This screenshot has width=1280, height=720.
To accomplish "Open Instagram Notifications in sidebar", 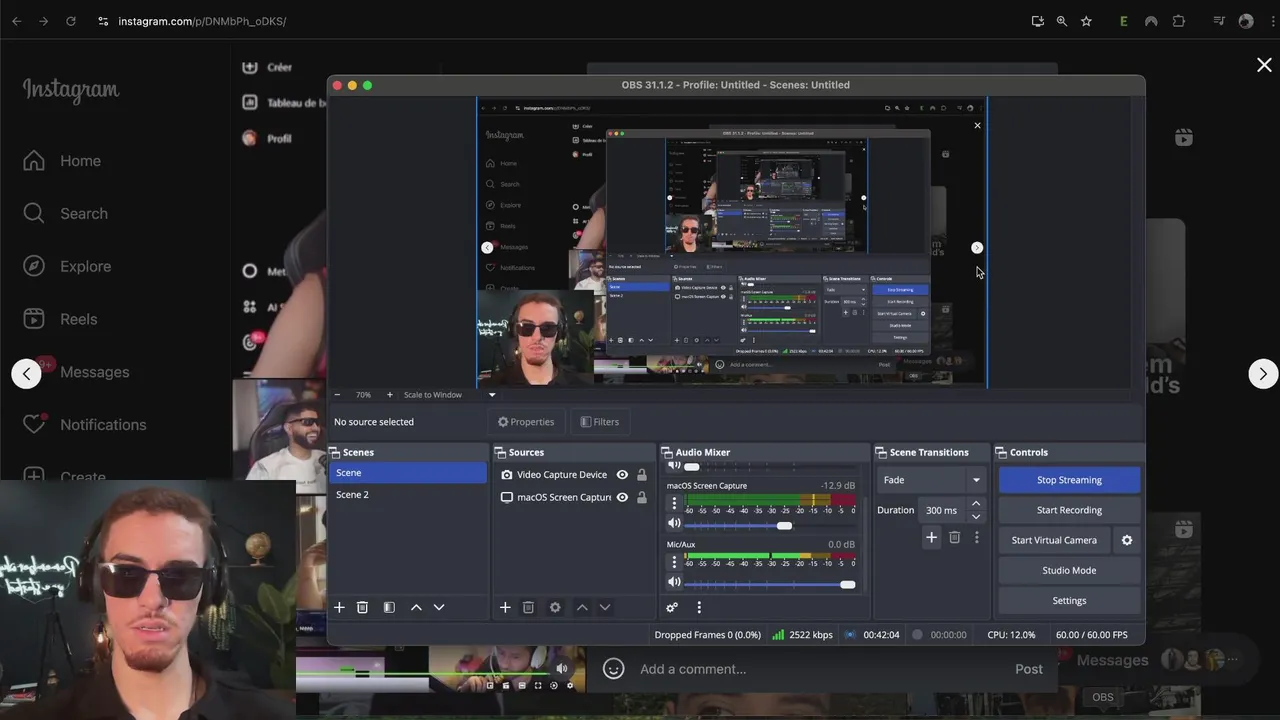I will tap(85, 425).
